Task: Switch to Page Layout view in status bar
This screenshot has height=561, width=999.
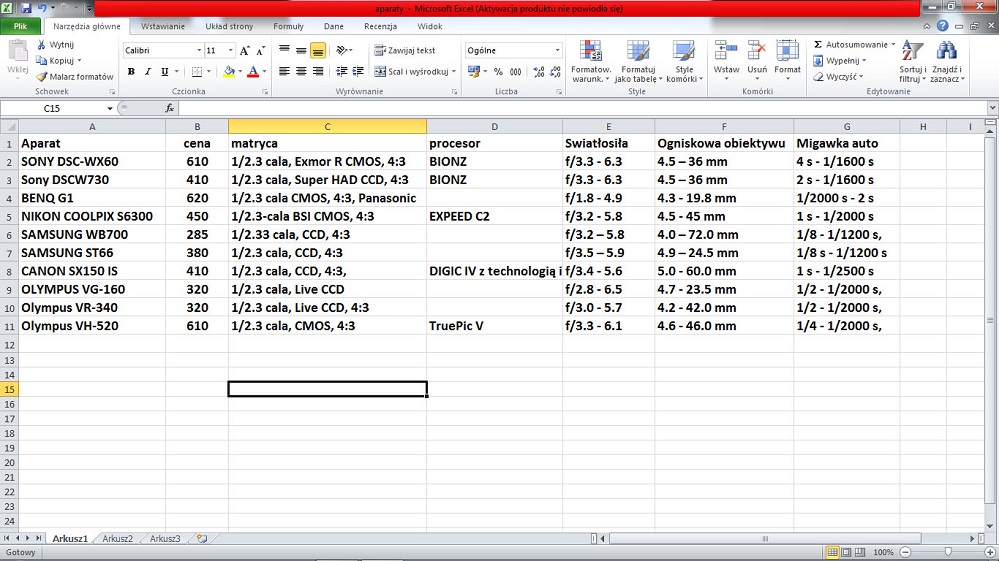Action: click(846, 552)
